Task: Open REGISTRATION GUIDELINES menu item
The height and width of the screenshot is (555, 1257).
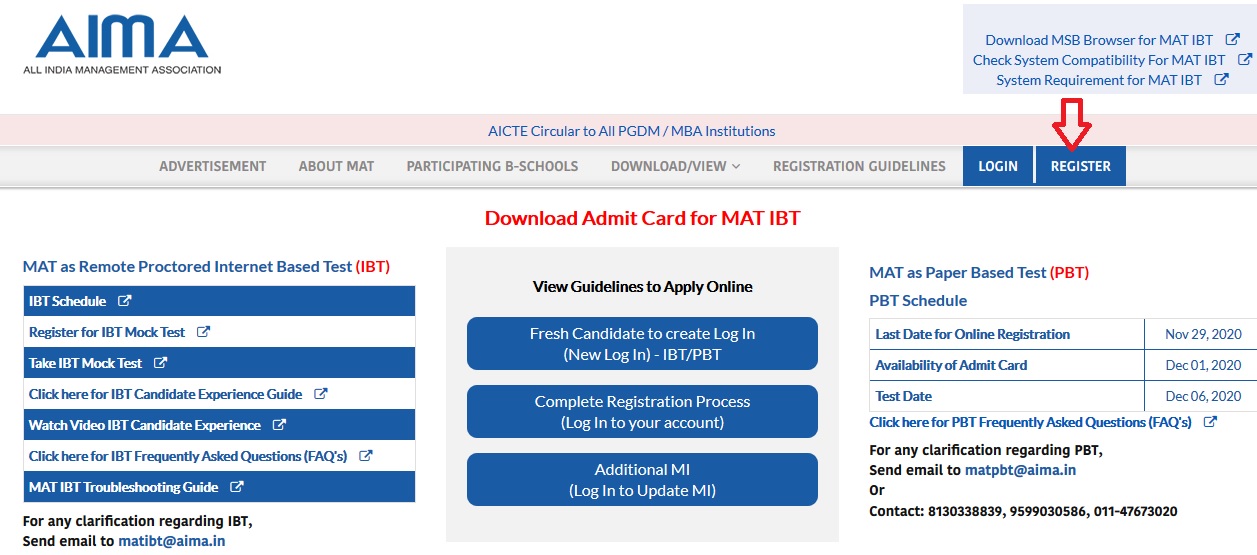Action: (x=859, y=166)
